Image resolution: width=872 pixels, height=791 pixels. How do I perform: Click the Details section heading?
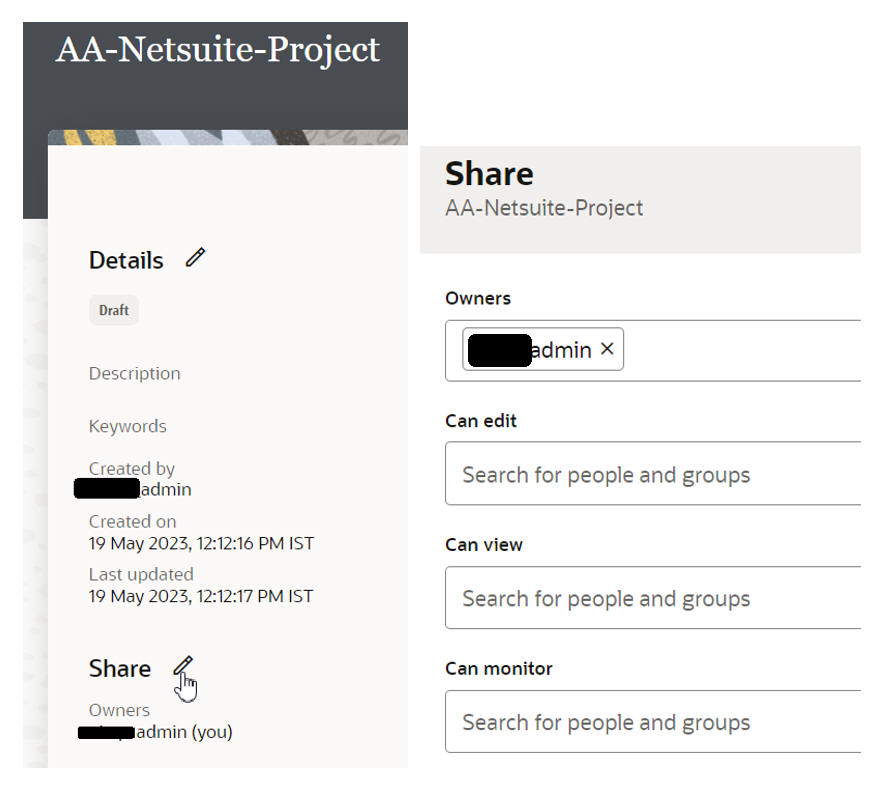(126, 260)
